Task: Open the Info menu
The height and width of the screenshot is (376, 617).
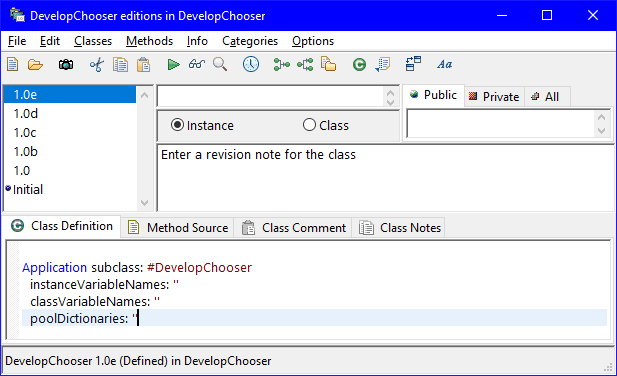Action: tap(197, 41)
